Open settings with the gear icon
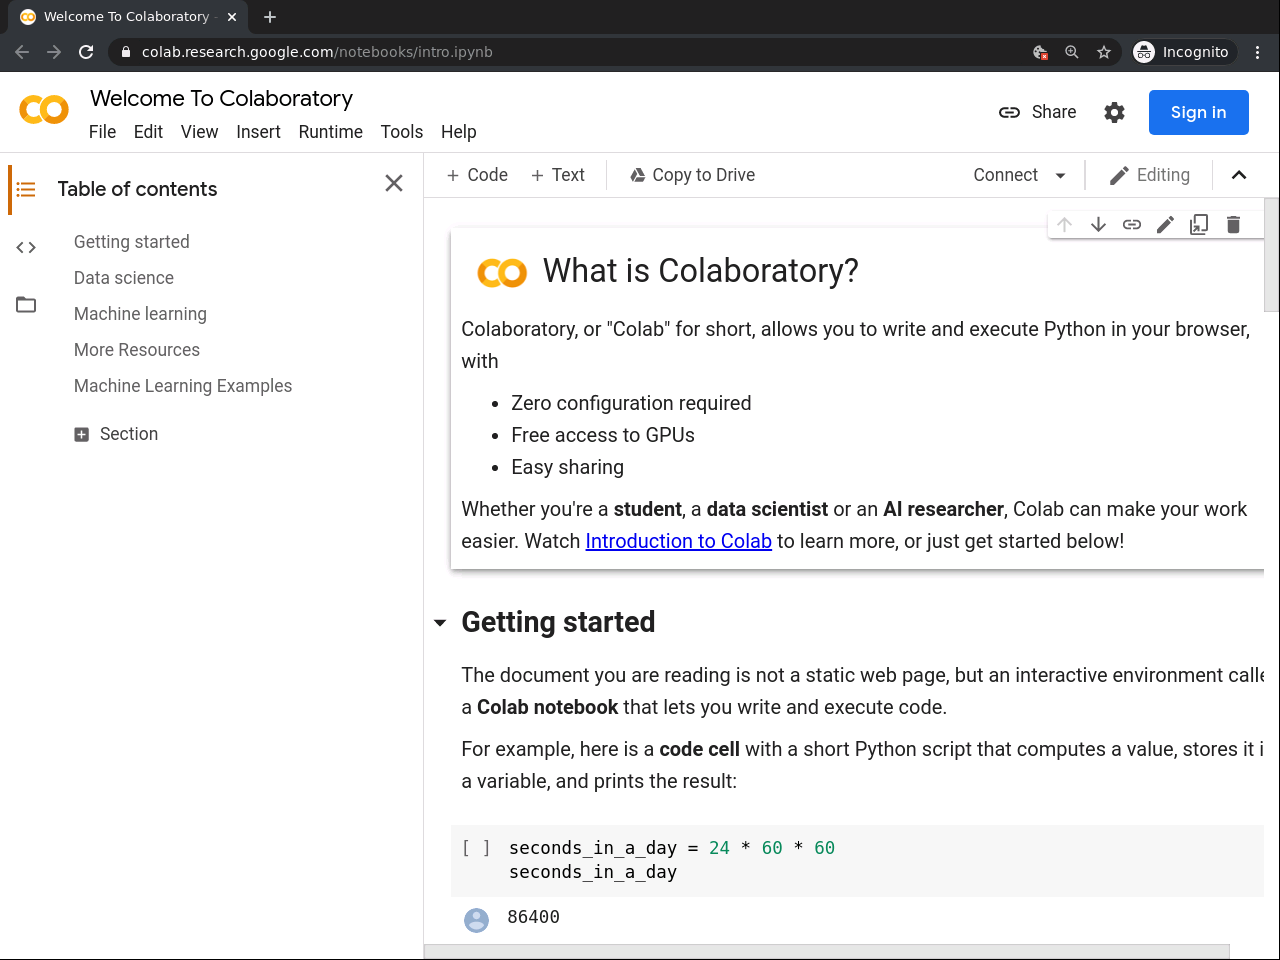 coord(1114,112)
